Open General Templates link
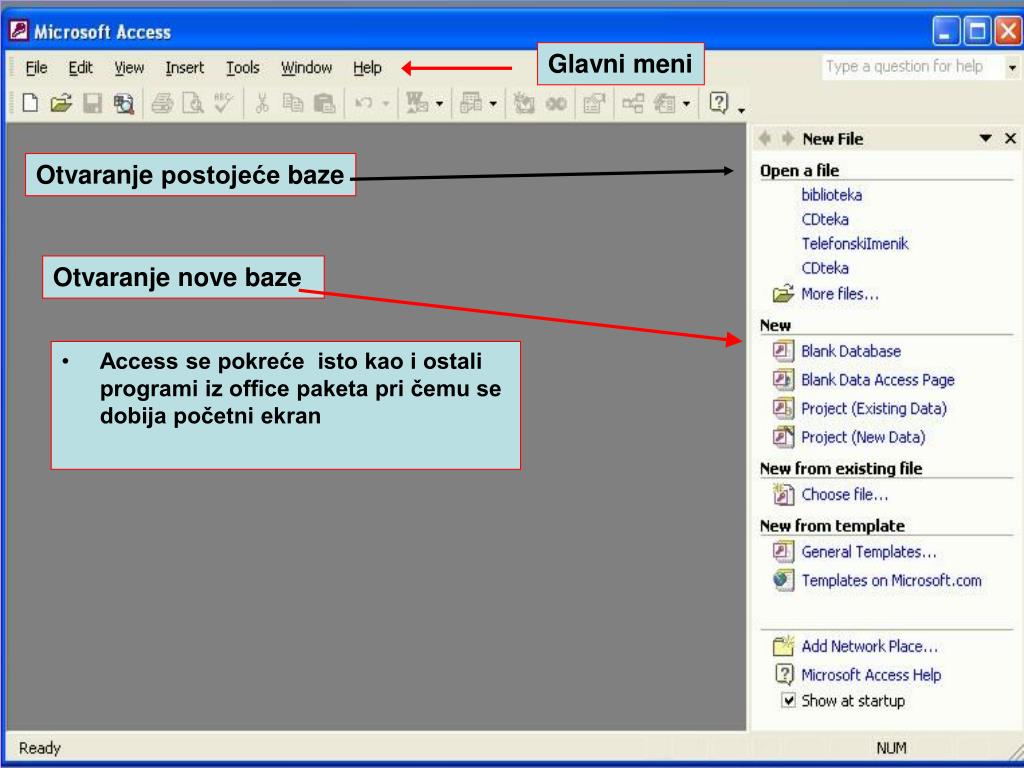1024x768 pixels. [x=869, y=552]
